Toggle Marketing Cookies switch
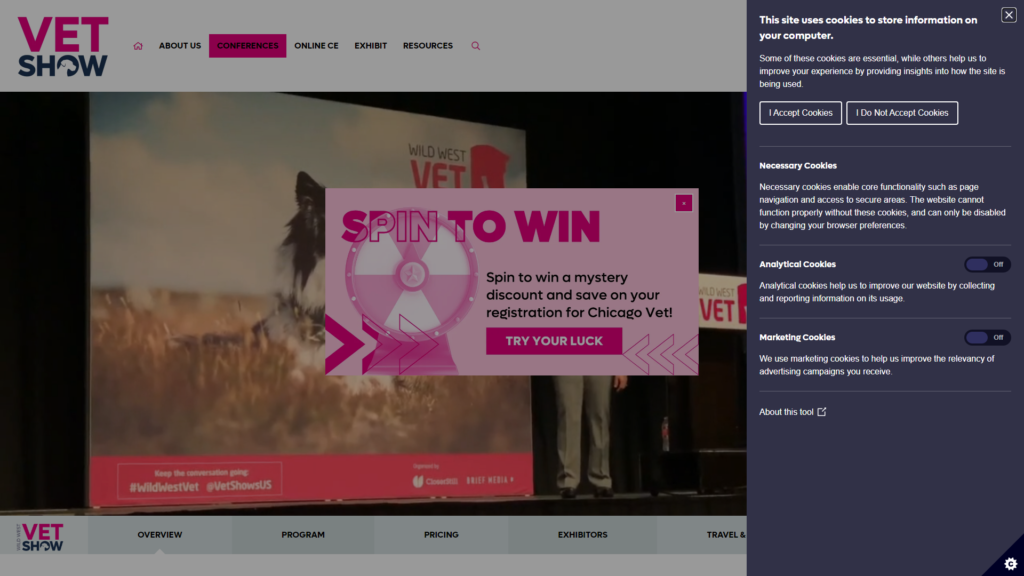This screenshot has height=576, width=1024. pyautogui.click(x=987, y=338)
